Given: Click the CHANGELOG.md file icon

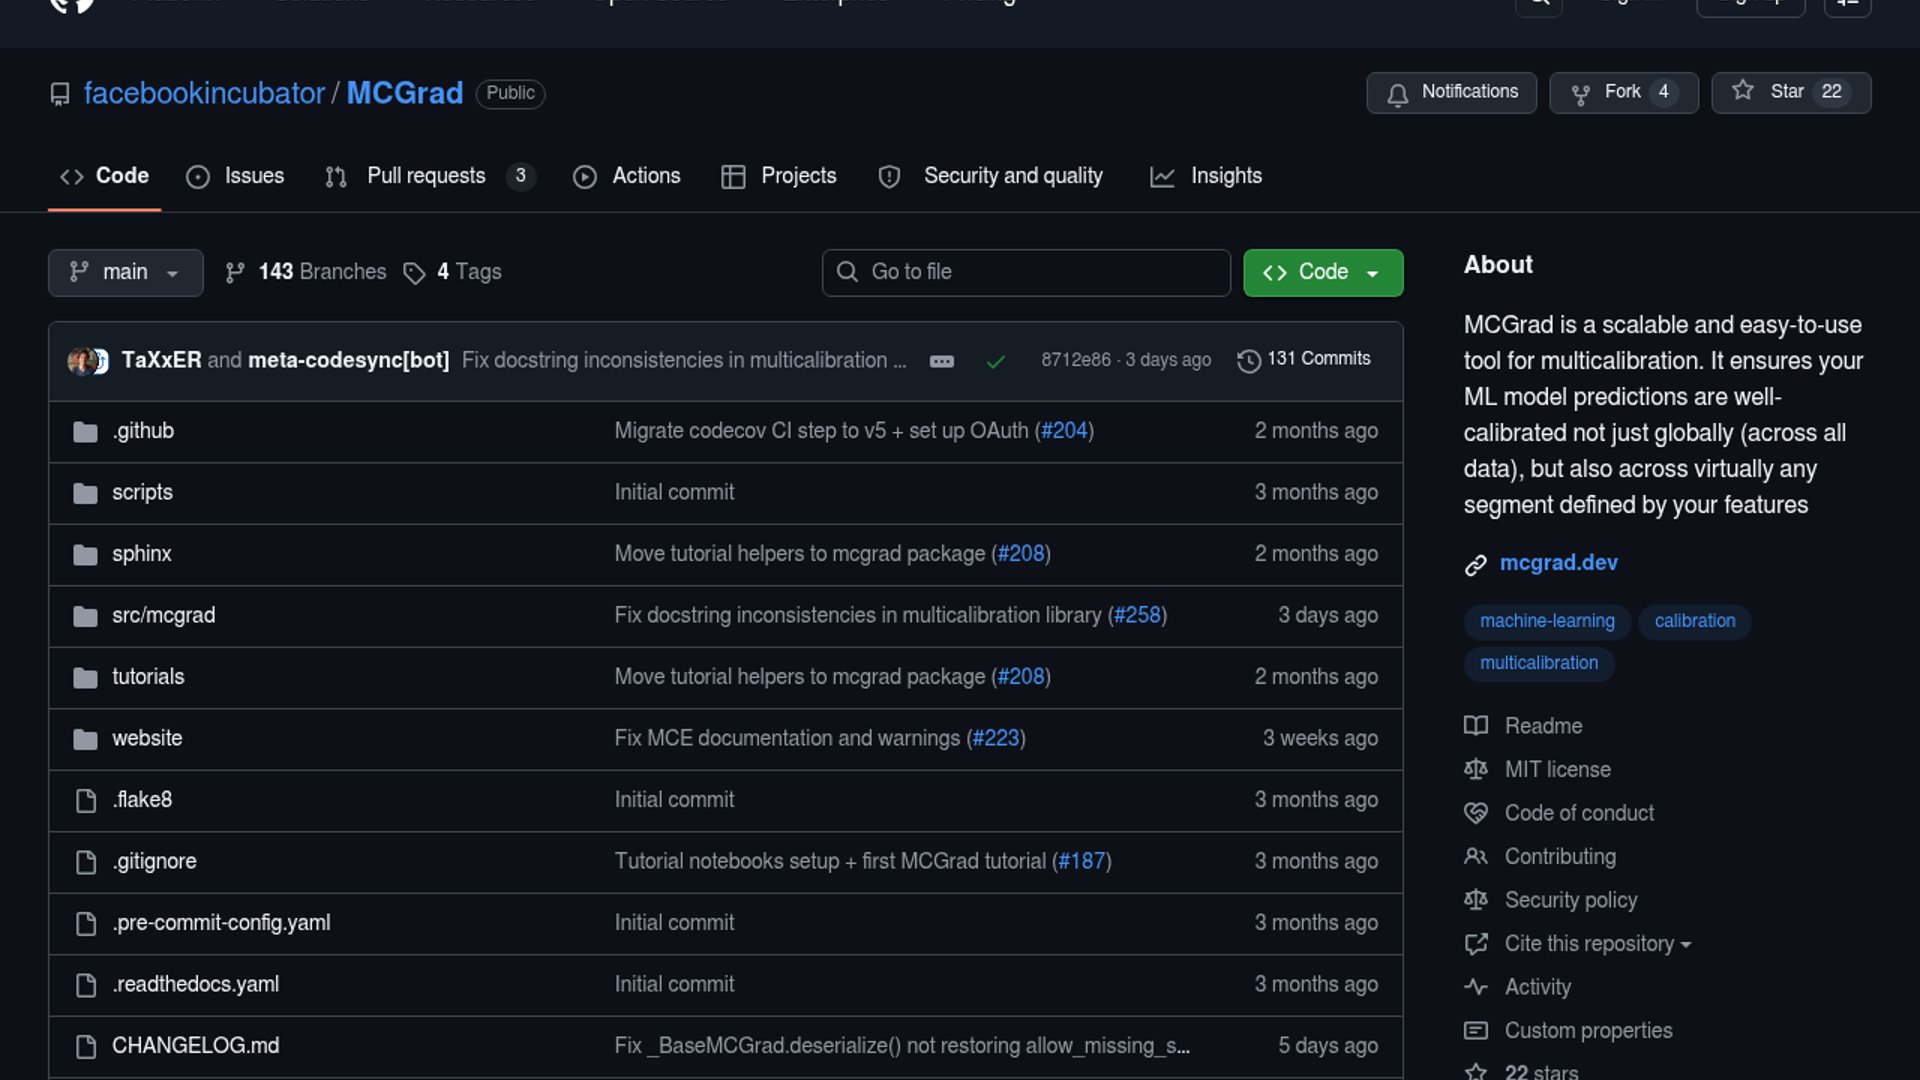Looking at the screenshot, I should click(86, 1046).
